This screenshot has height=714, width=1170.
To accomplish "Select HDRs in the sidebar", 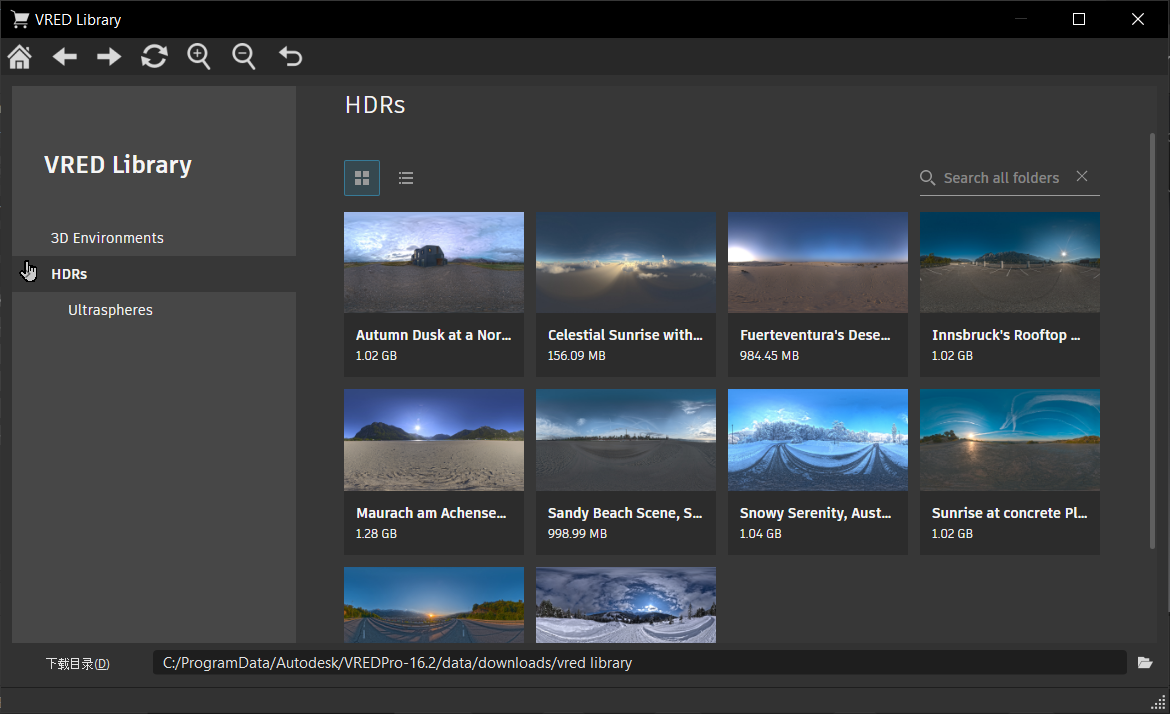I will (x=154, y=274).
